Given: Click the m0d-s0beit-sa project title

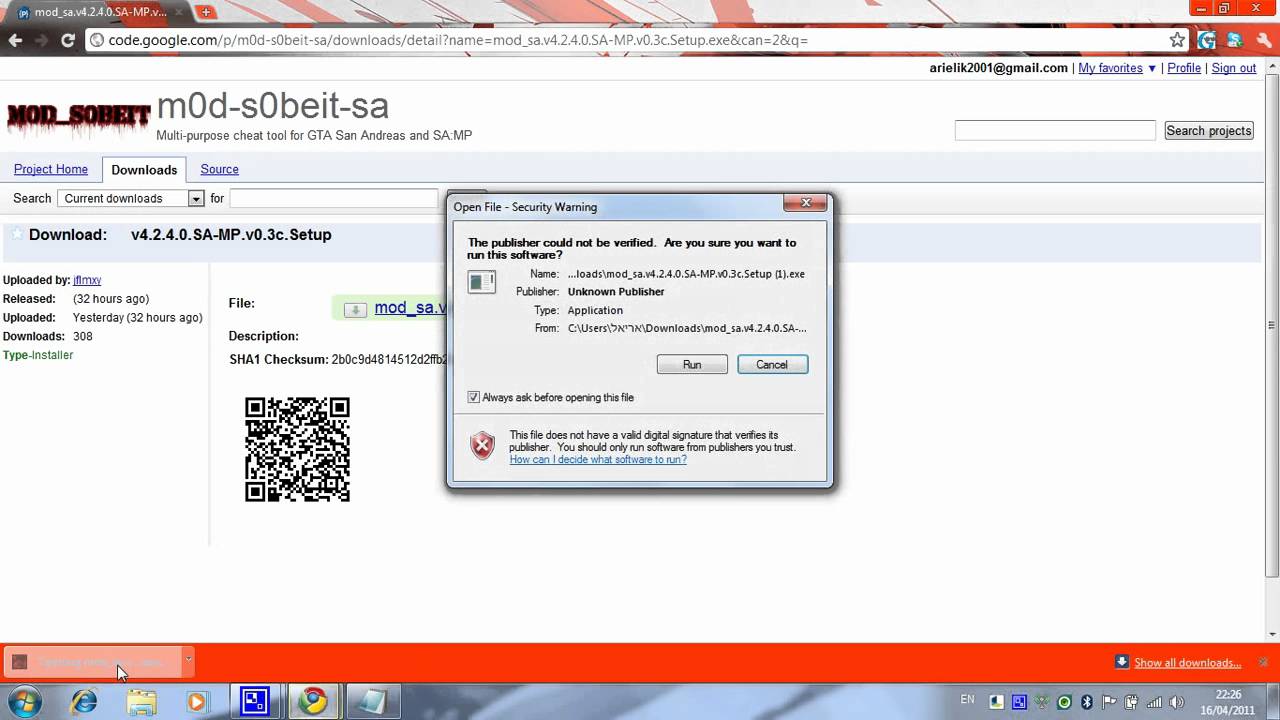Looking at the screenshot, I should click(272, 105).
